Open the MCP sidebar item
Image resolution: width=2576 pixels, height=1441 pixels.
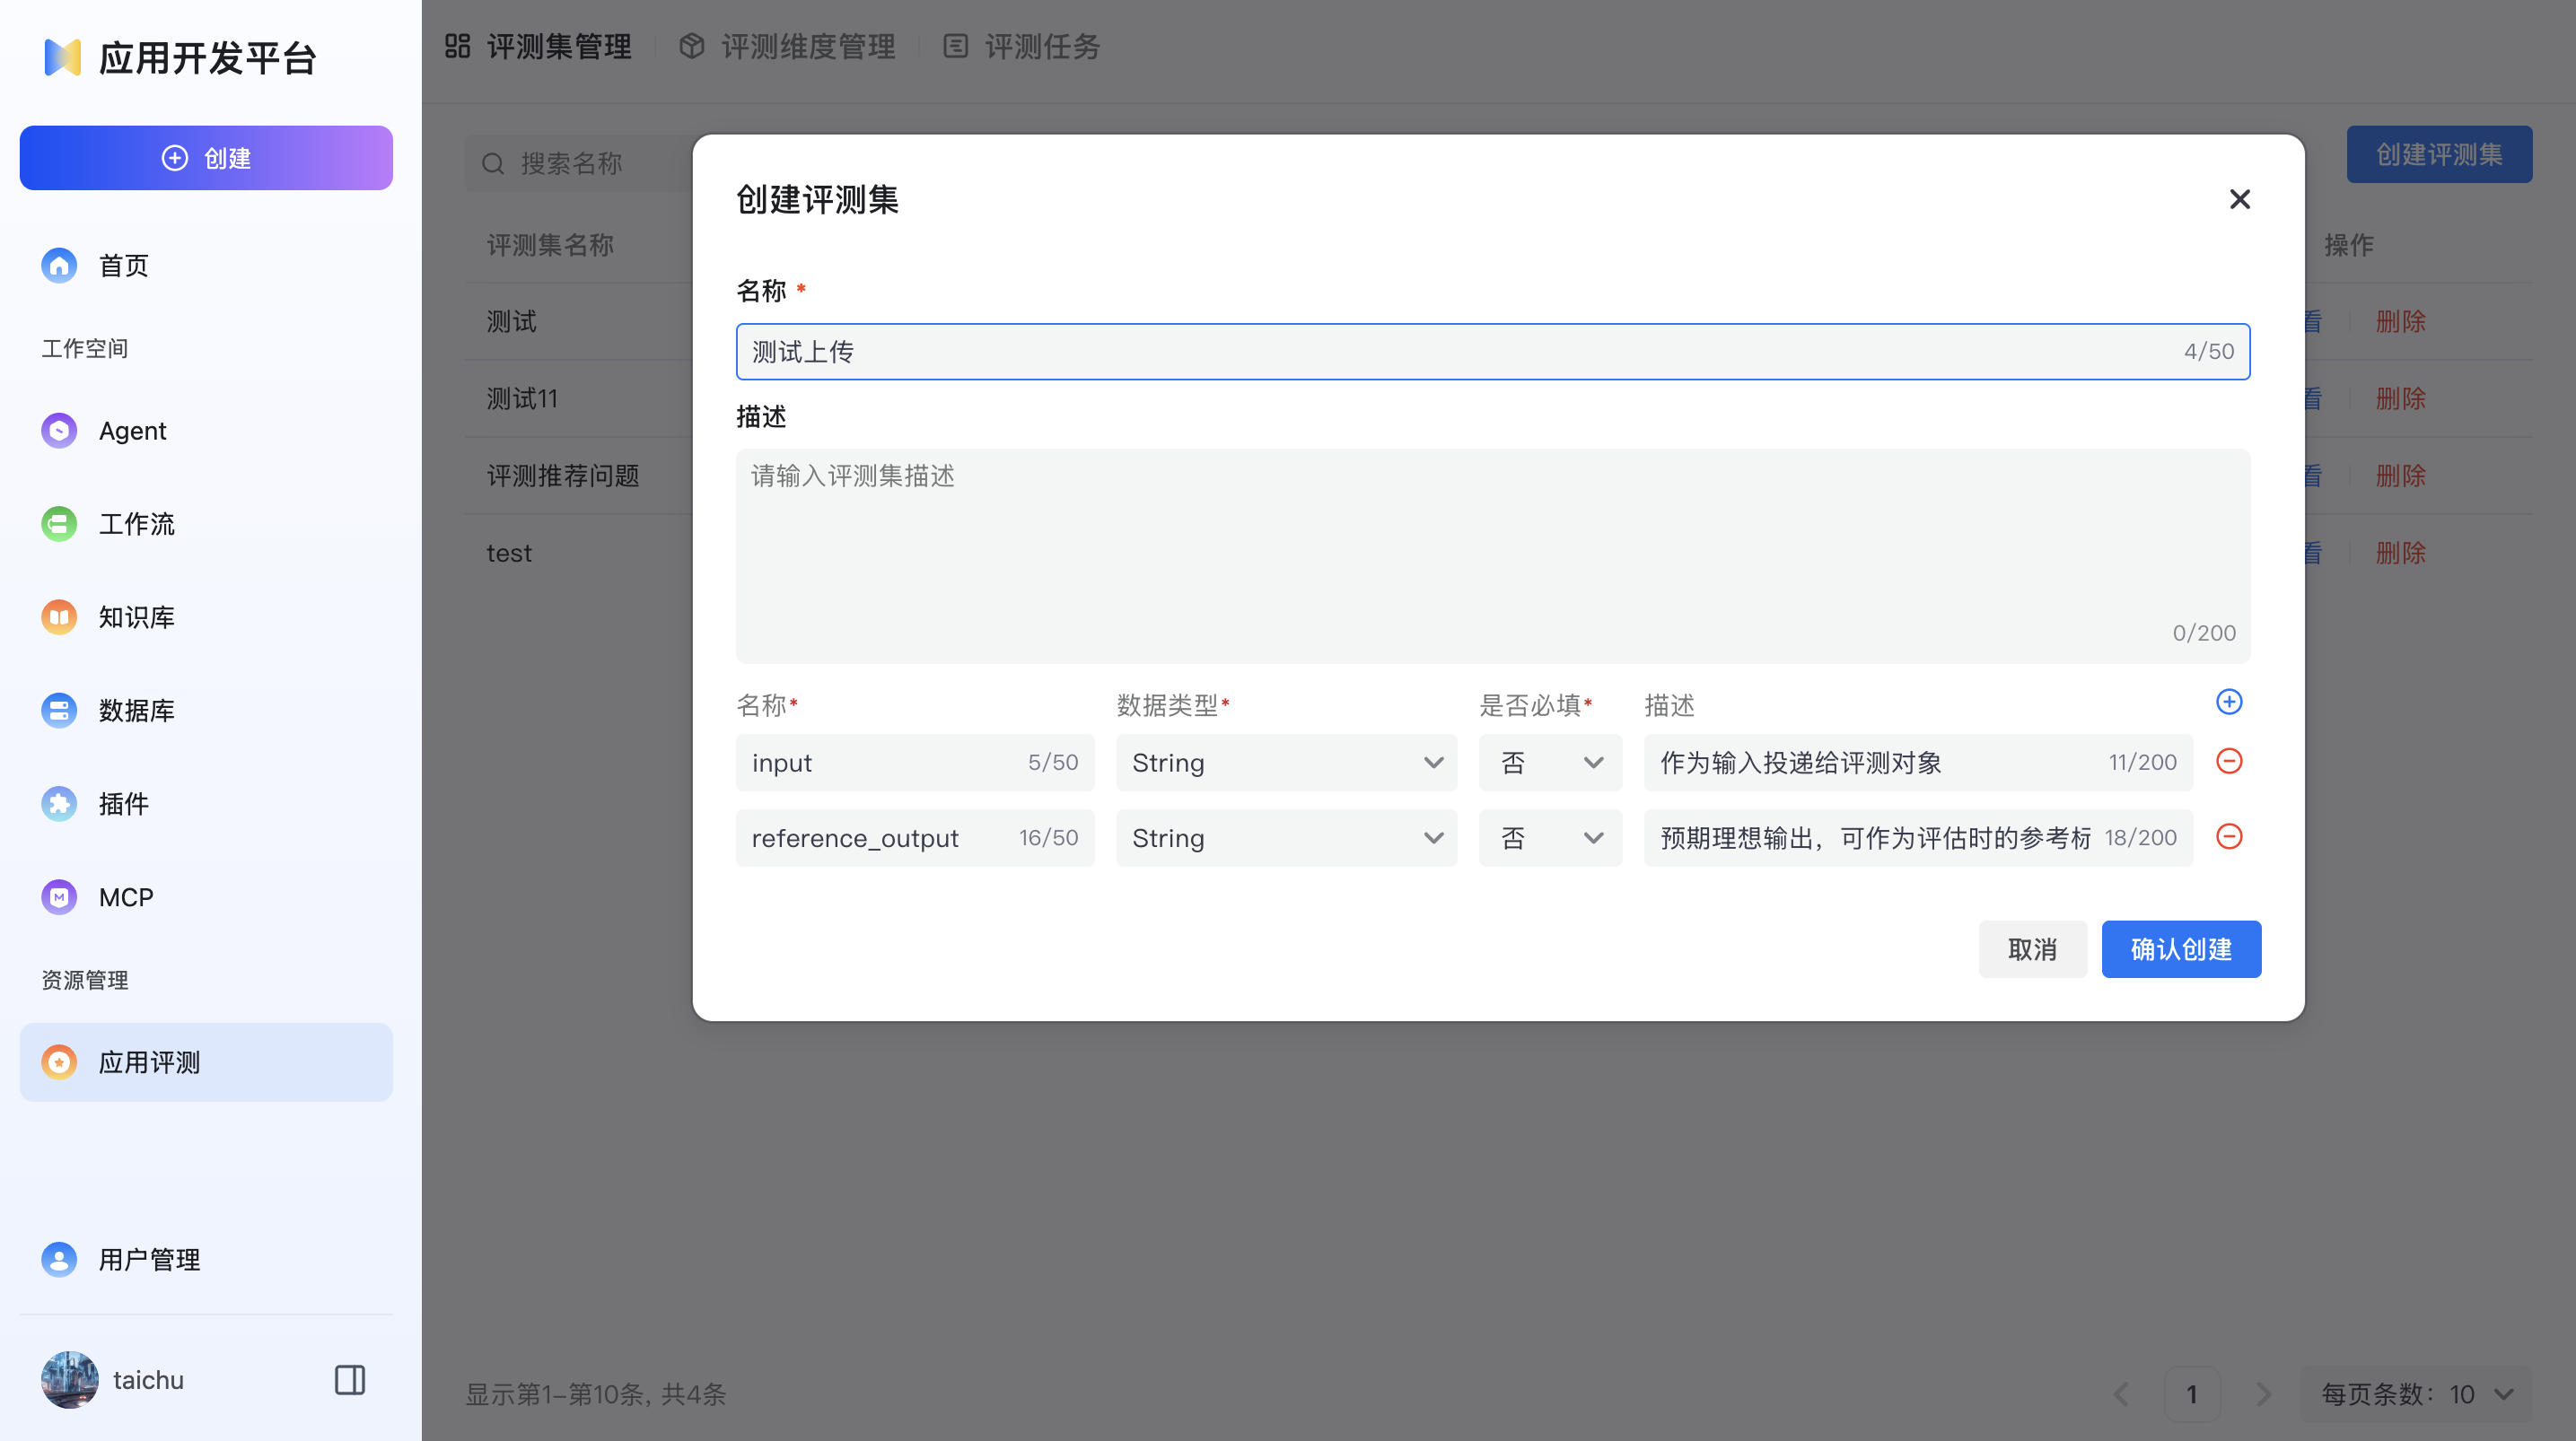[126, 897]
